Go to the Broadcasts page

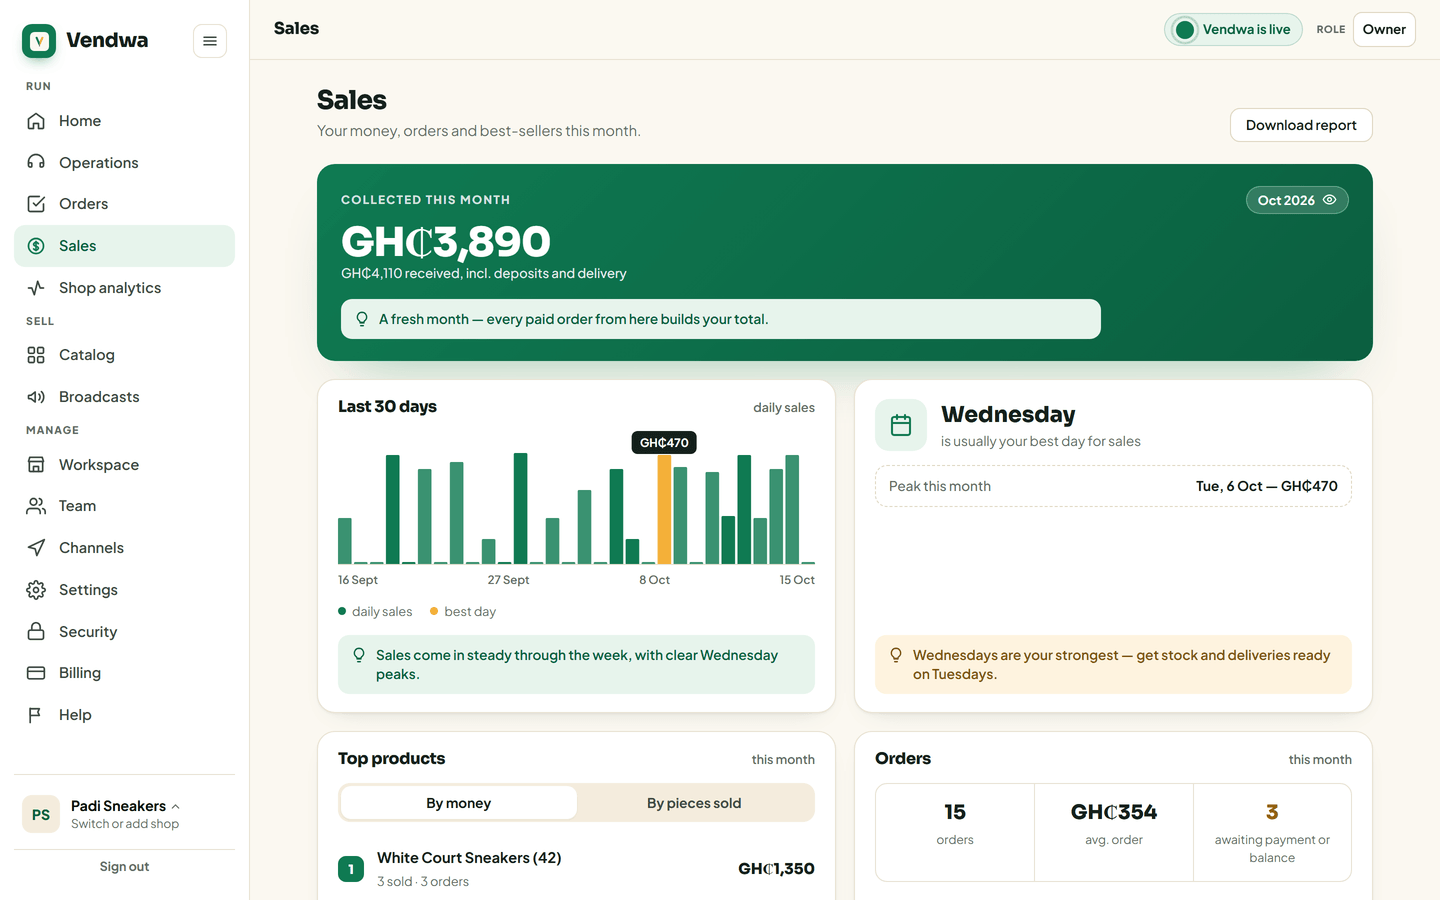tap(124, 397)
